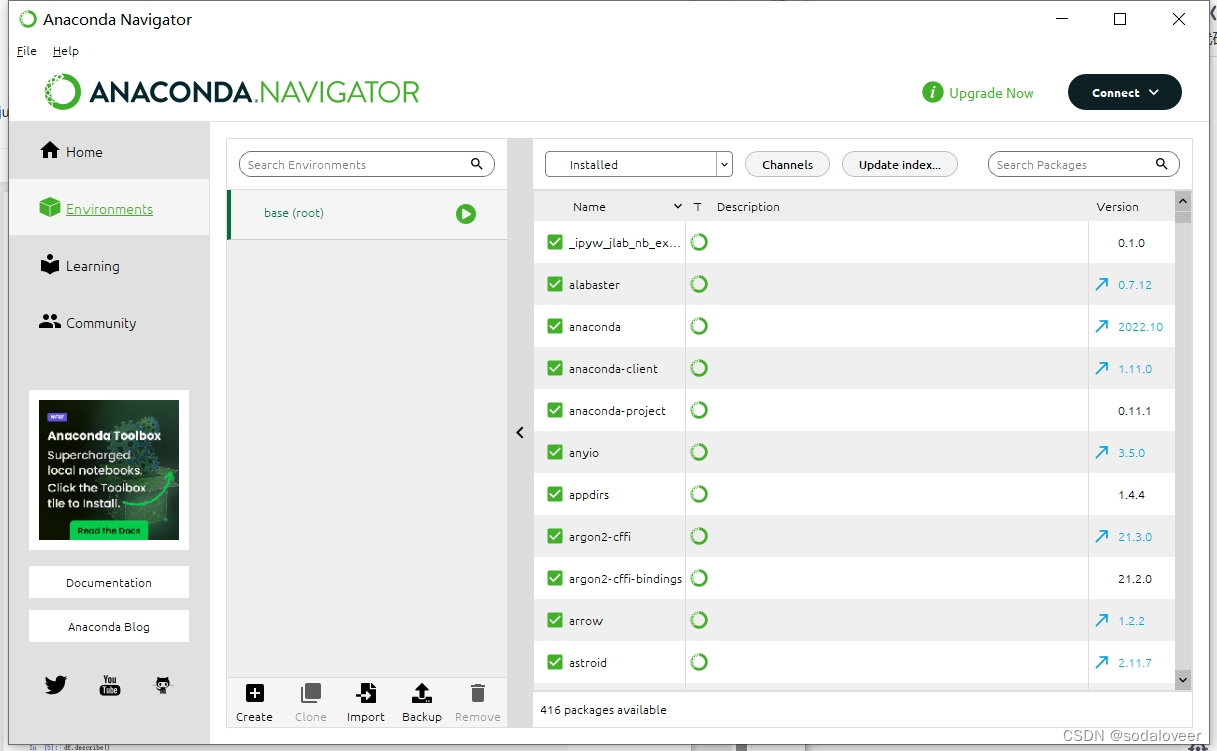Collapse the environments panel with the left chevron

pos(520,432)
